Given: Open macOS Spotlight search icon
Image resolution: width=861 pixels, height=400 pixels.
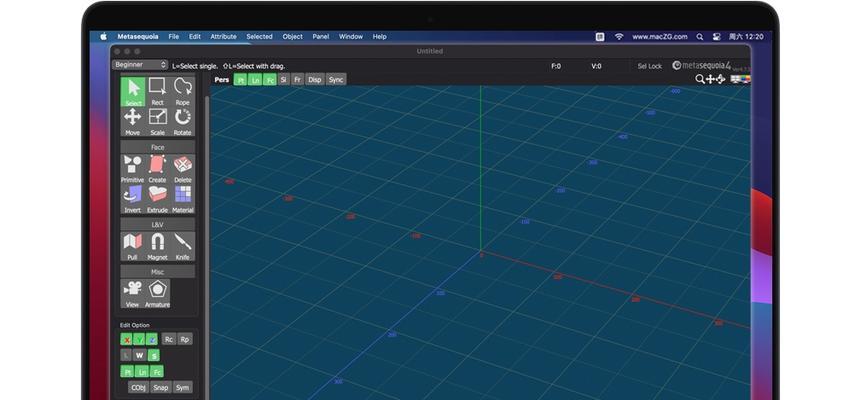Looking at the screenshot, I should [x=700, y=37].
